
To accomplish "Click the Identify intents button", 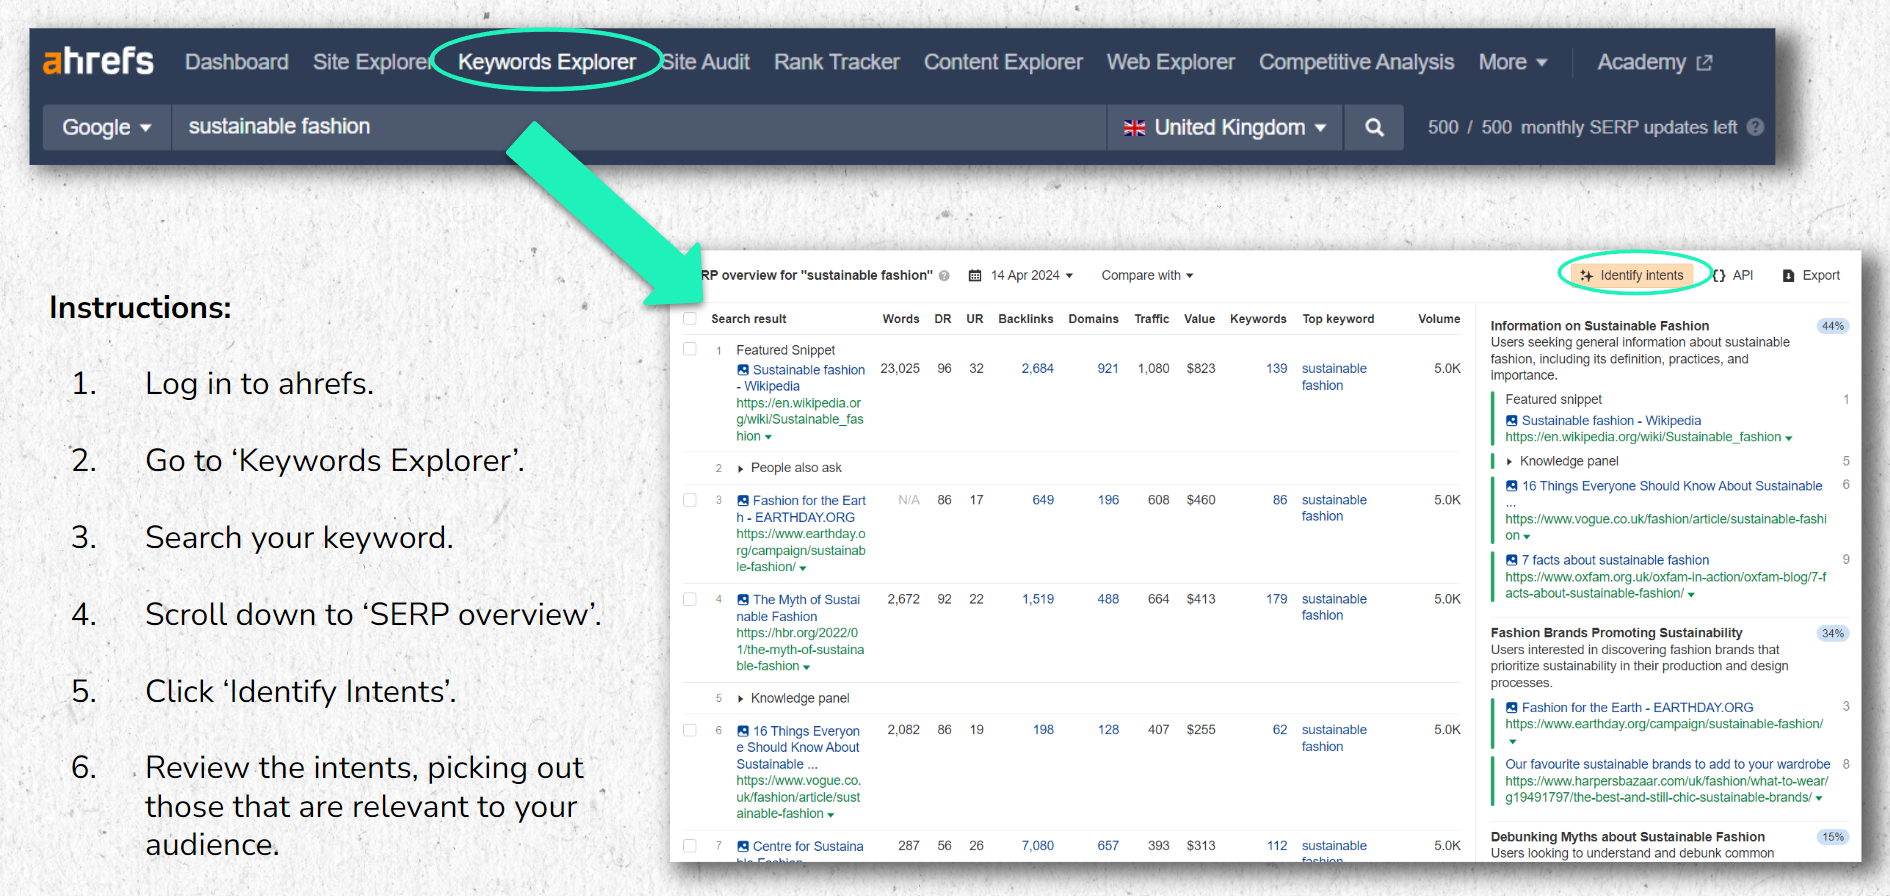I will coord(1632,276).
